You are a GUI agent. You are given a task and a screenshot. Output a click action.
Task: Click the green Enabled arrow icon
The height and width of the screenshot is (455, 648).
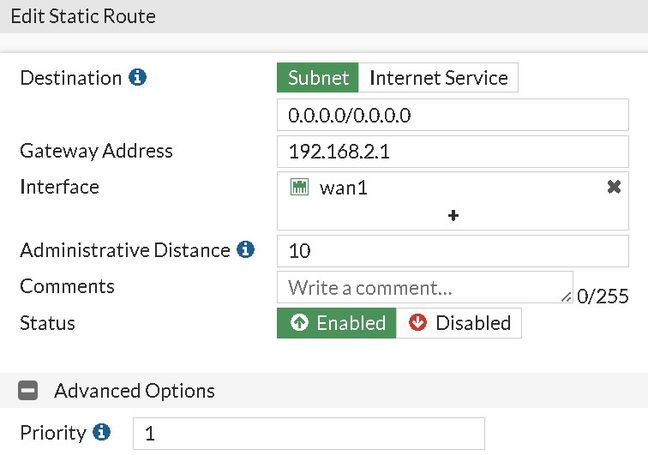(x=299, y=323)
